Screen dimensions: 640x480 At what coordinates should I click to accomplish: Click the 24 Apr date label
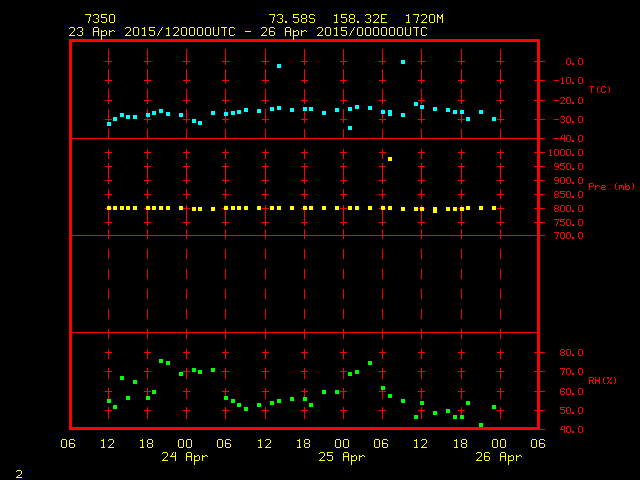(184, 457)
